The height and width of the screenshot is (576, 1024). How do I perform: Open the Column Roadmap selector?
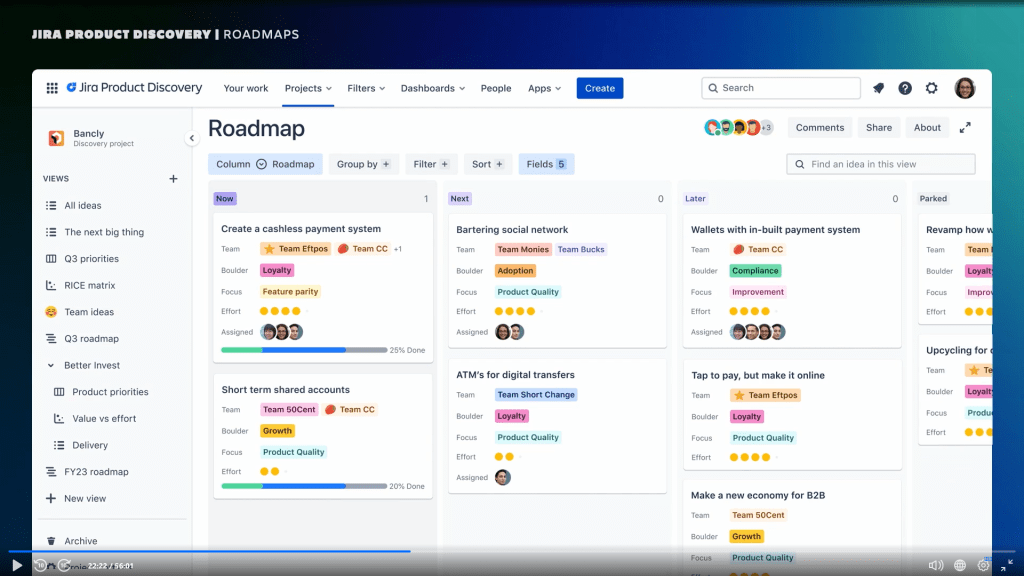click(265, 164)
